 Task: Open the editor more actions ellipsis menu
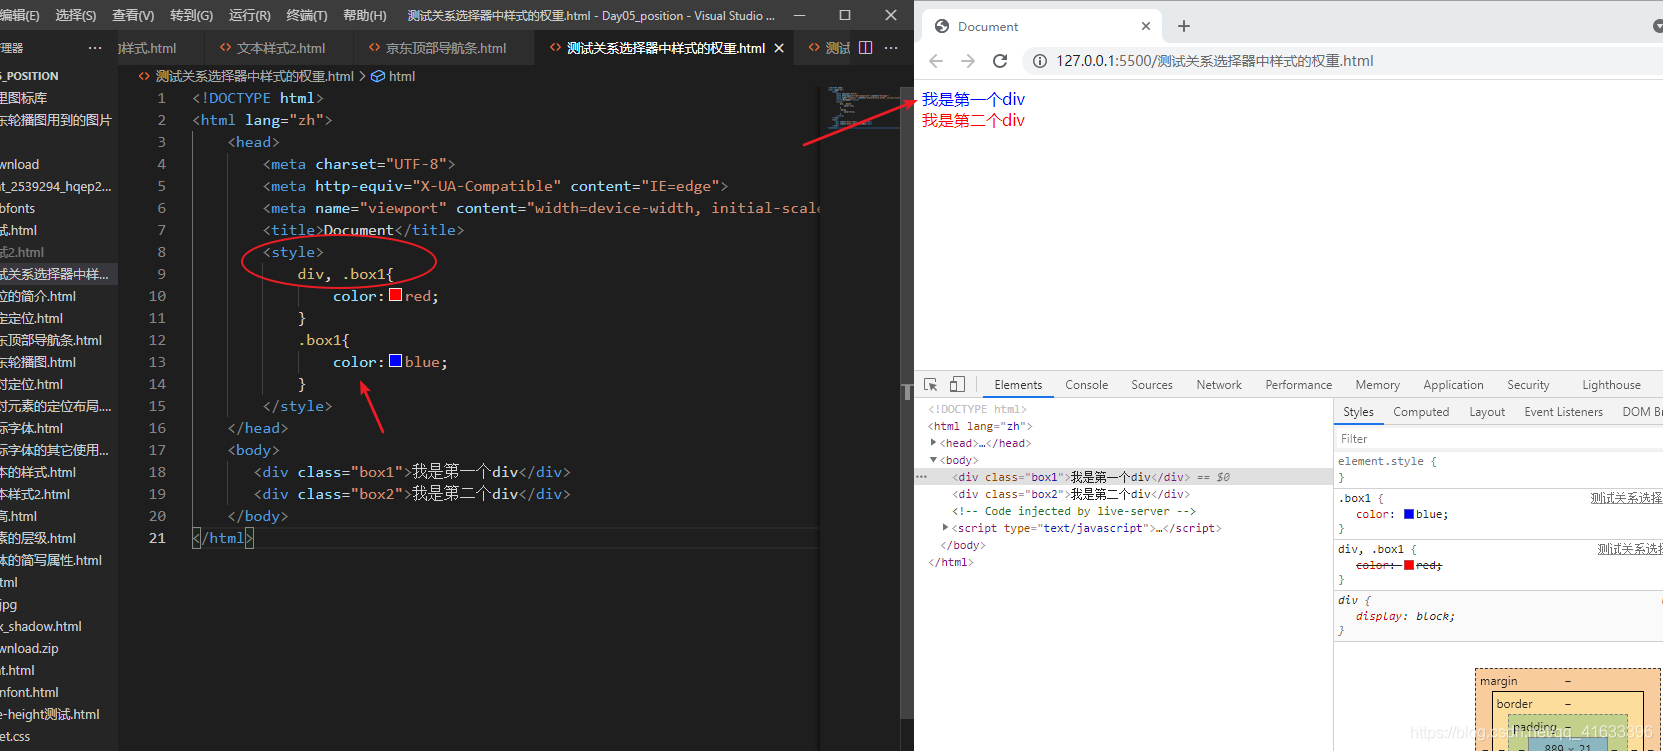(x=891, y=47)
